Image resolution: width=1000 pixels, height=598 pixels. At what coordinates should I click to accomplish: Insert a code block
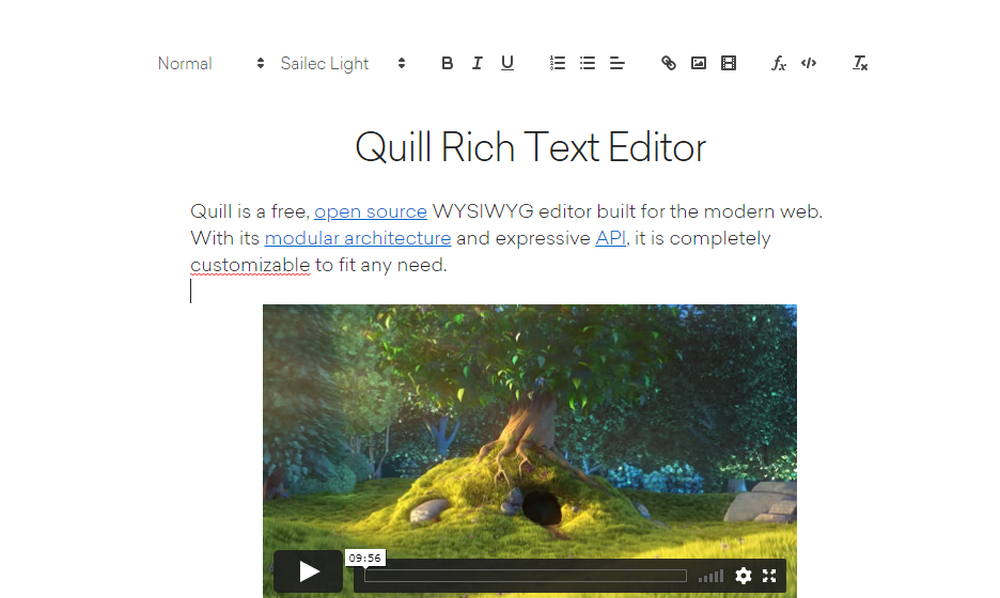809,63
